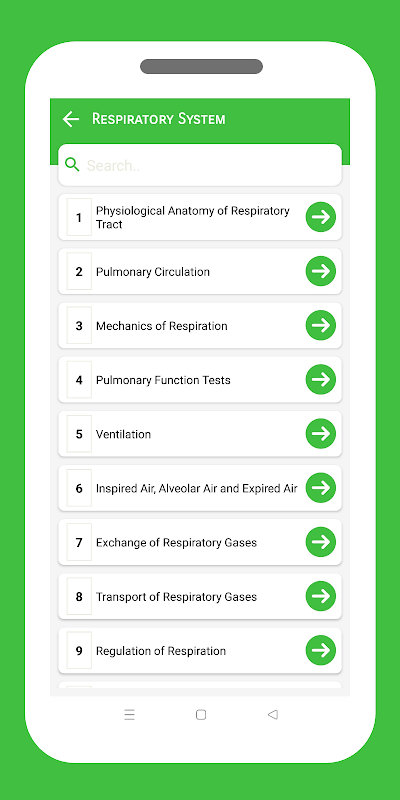Tap arrow button beside Pulmonary Circulation

(x=321, y=271)
